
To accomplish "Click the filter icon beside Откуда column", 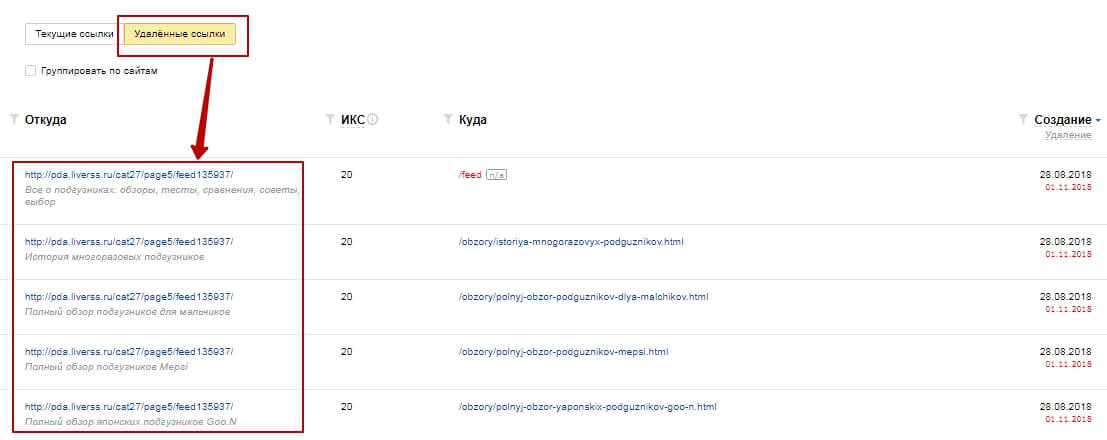I will tap(14, 119).
